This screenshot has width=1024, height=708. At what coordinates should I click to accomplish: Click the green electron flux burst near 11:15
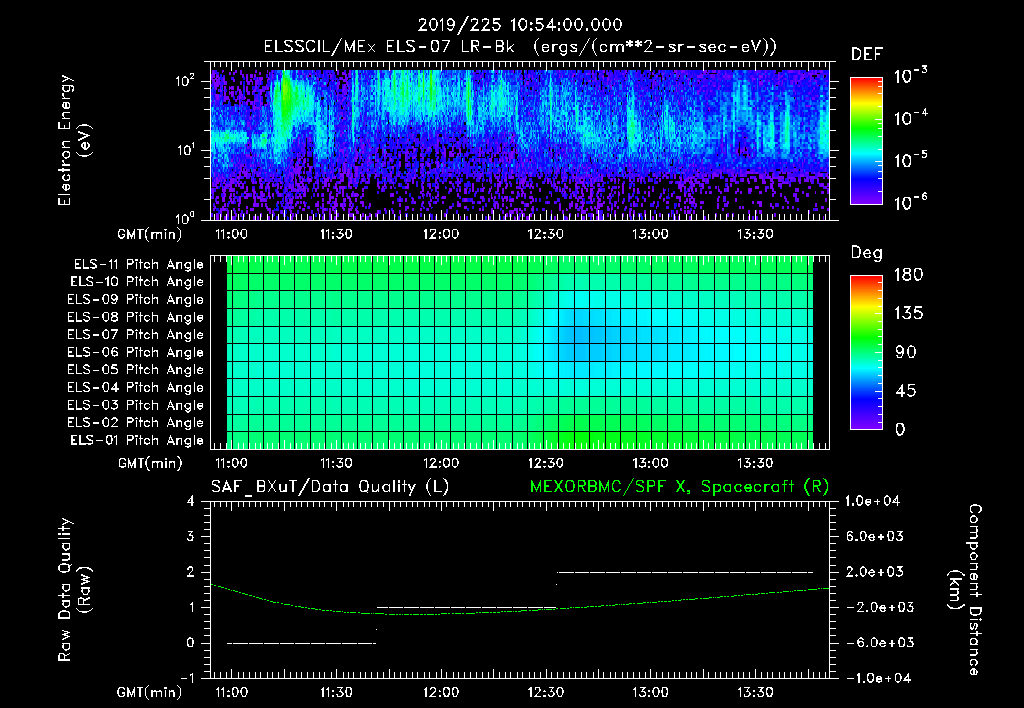(x=283, y=101)
